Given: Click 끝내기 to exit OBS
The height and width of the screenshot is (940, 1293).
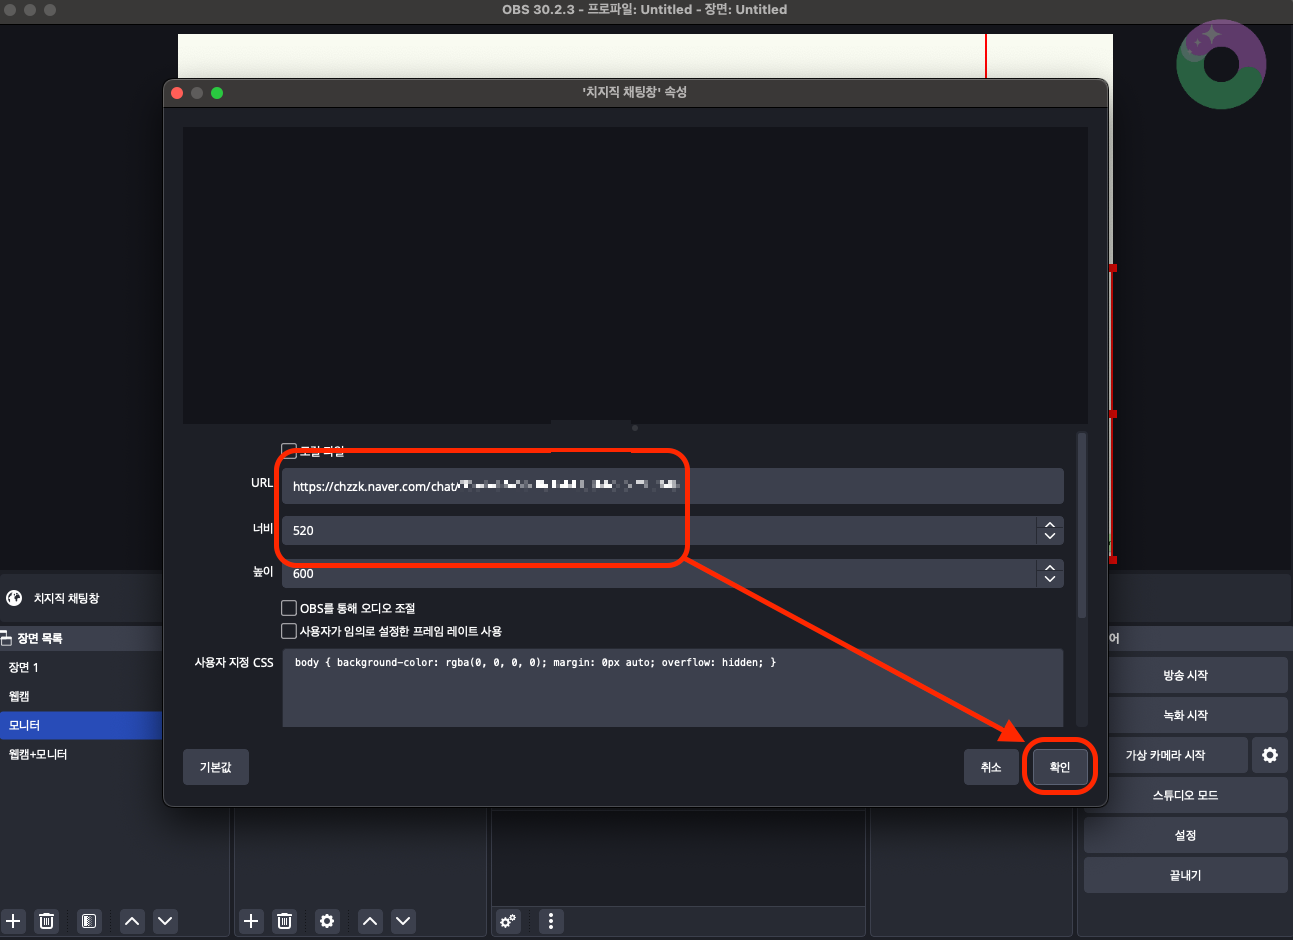Looking at the screenshot, I should (1185, 875).
